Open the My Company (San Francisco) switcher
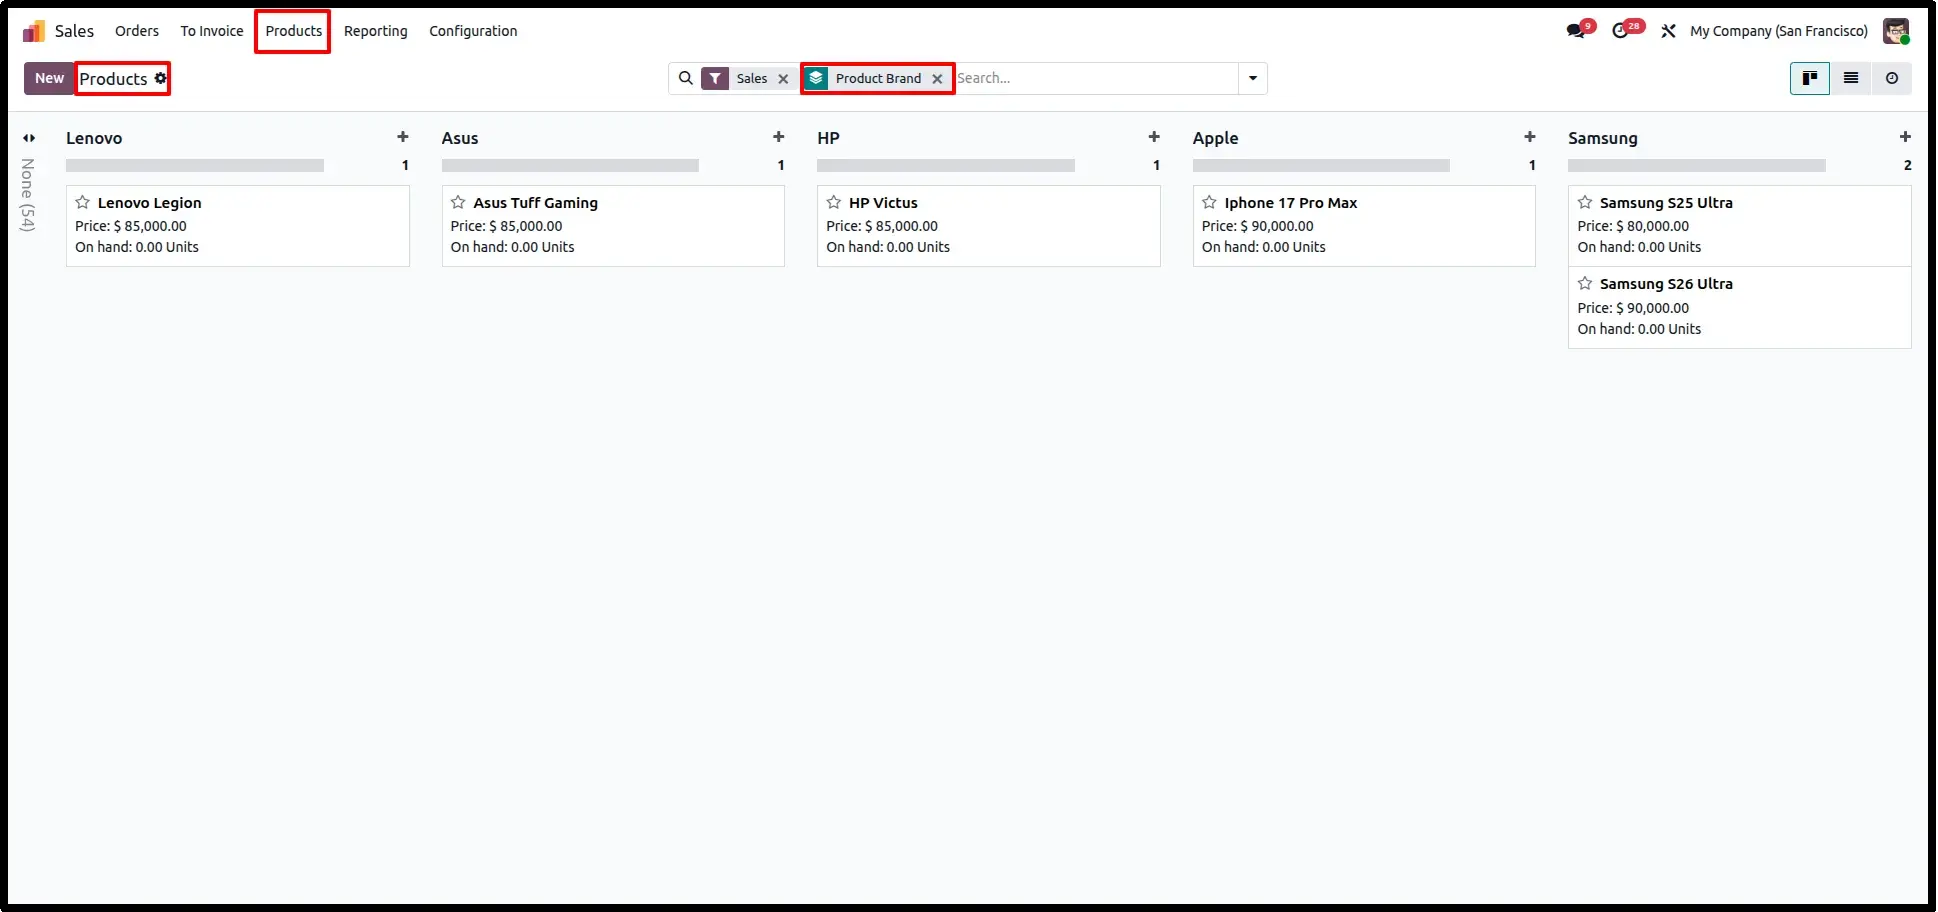1938x912 pixels. point(1778,31)
